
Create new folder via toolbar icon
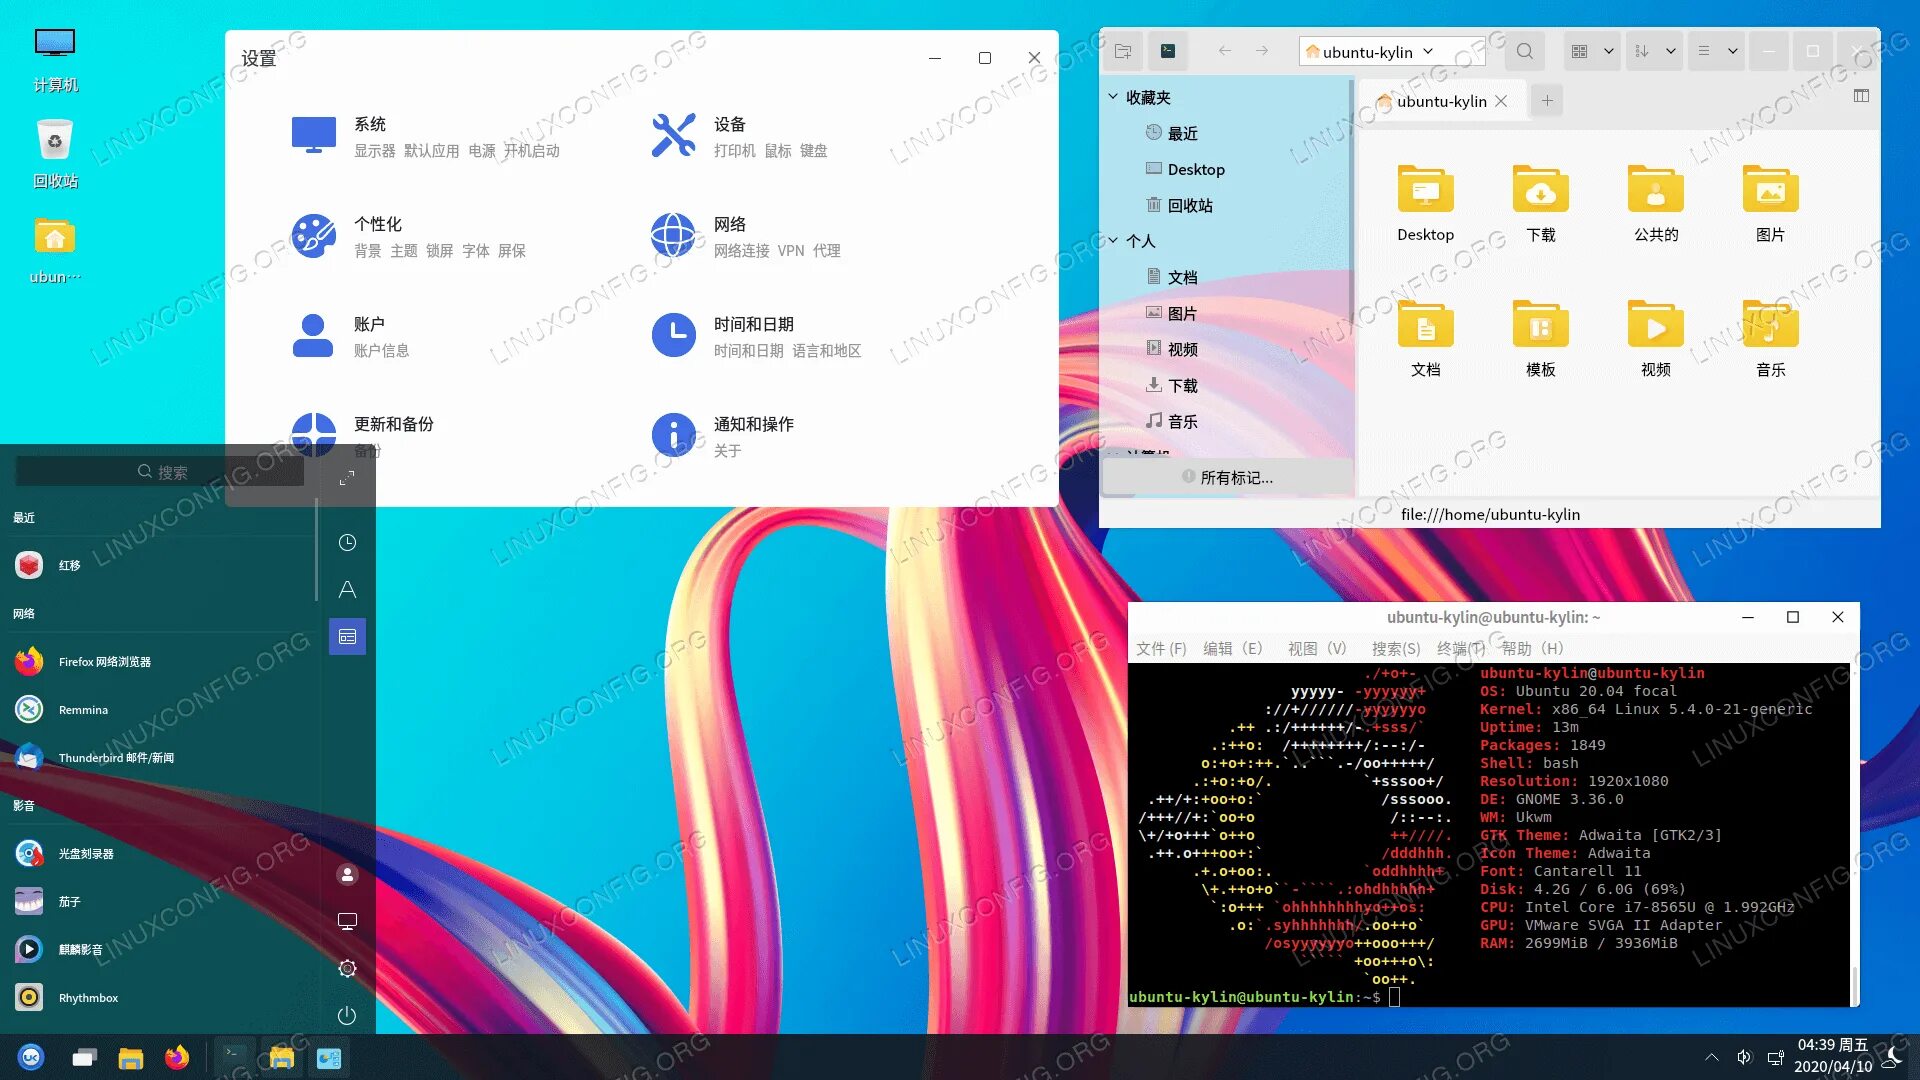point(1123,51)
